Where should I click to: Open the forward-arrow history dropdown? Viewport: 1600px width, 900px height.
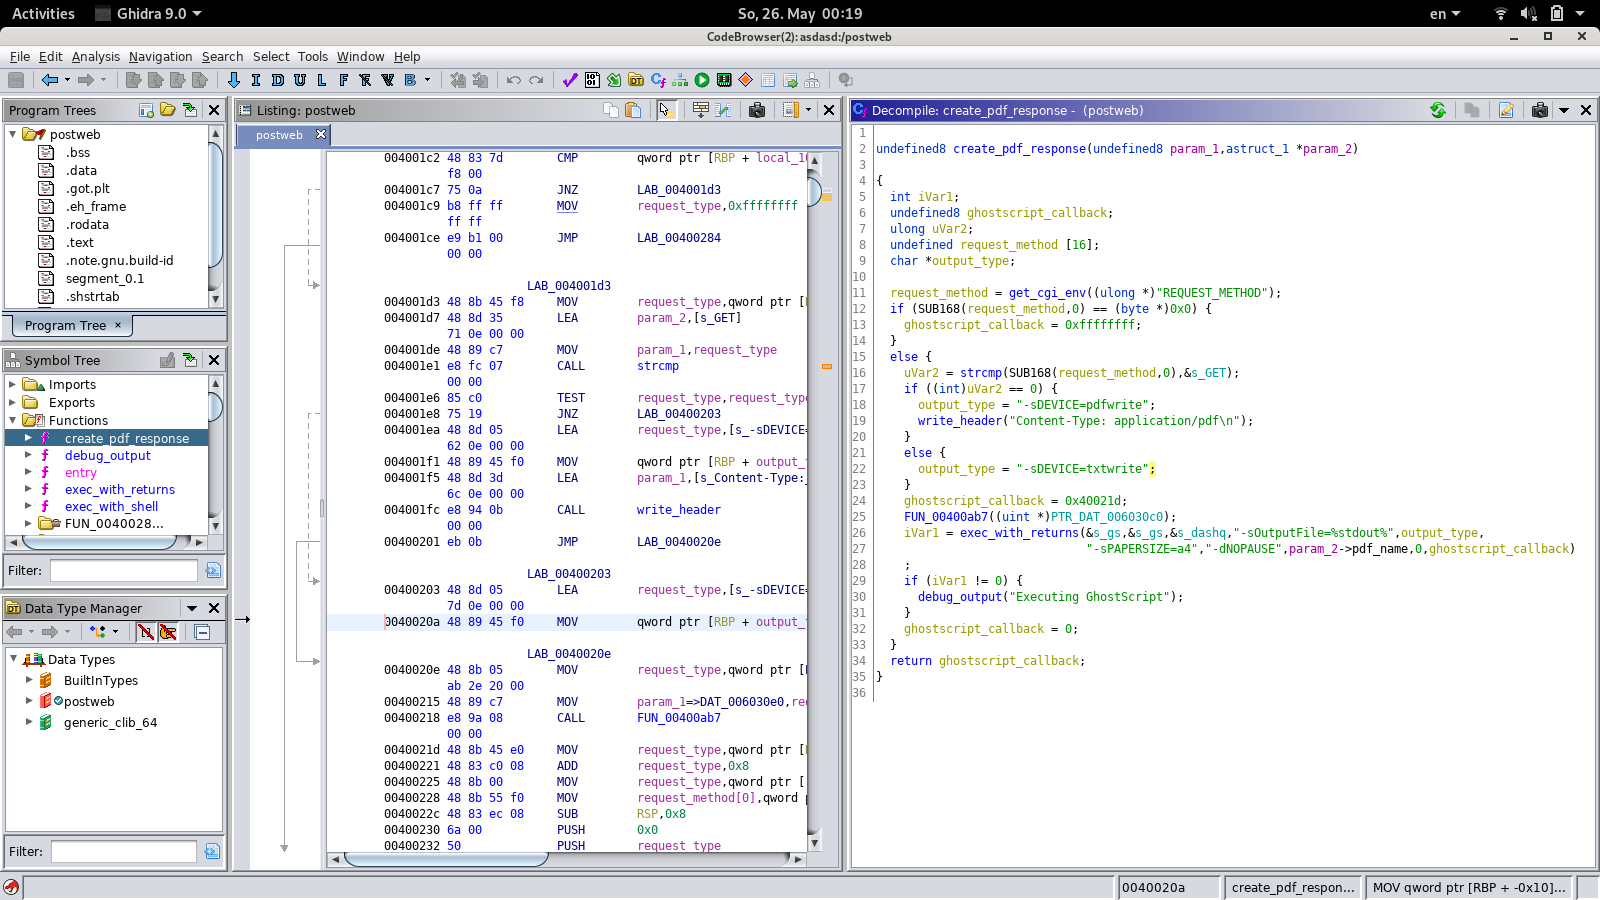[x=103, y=80]
